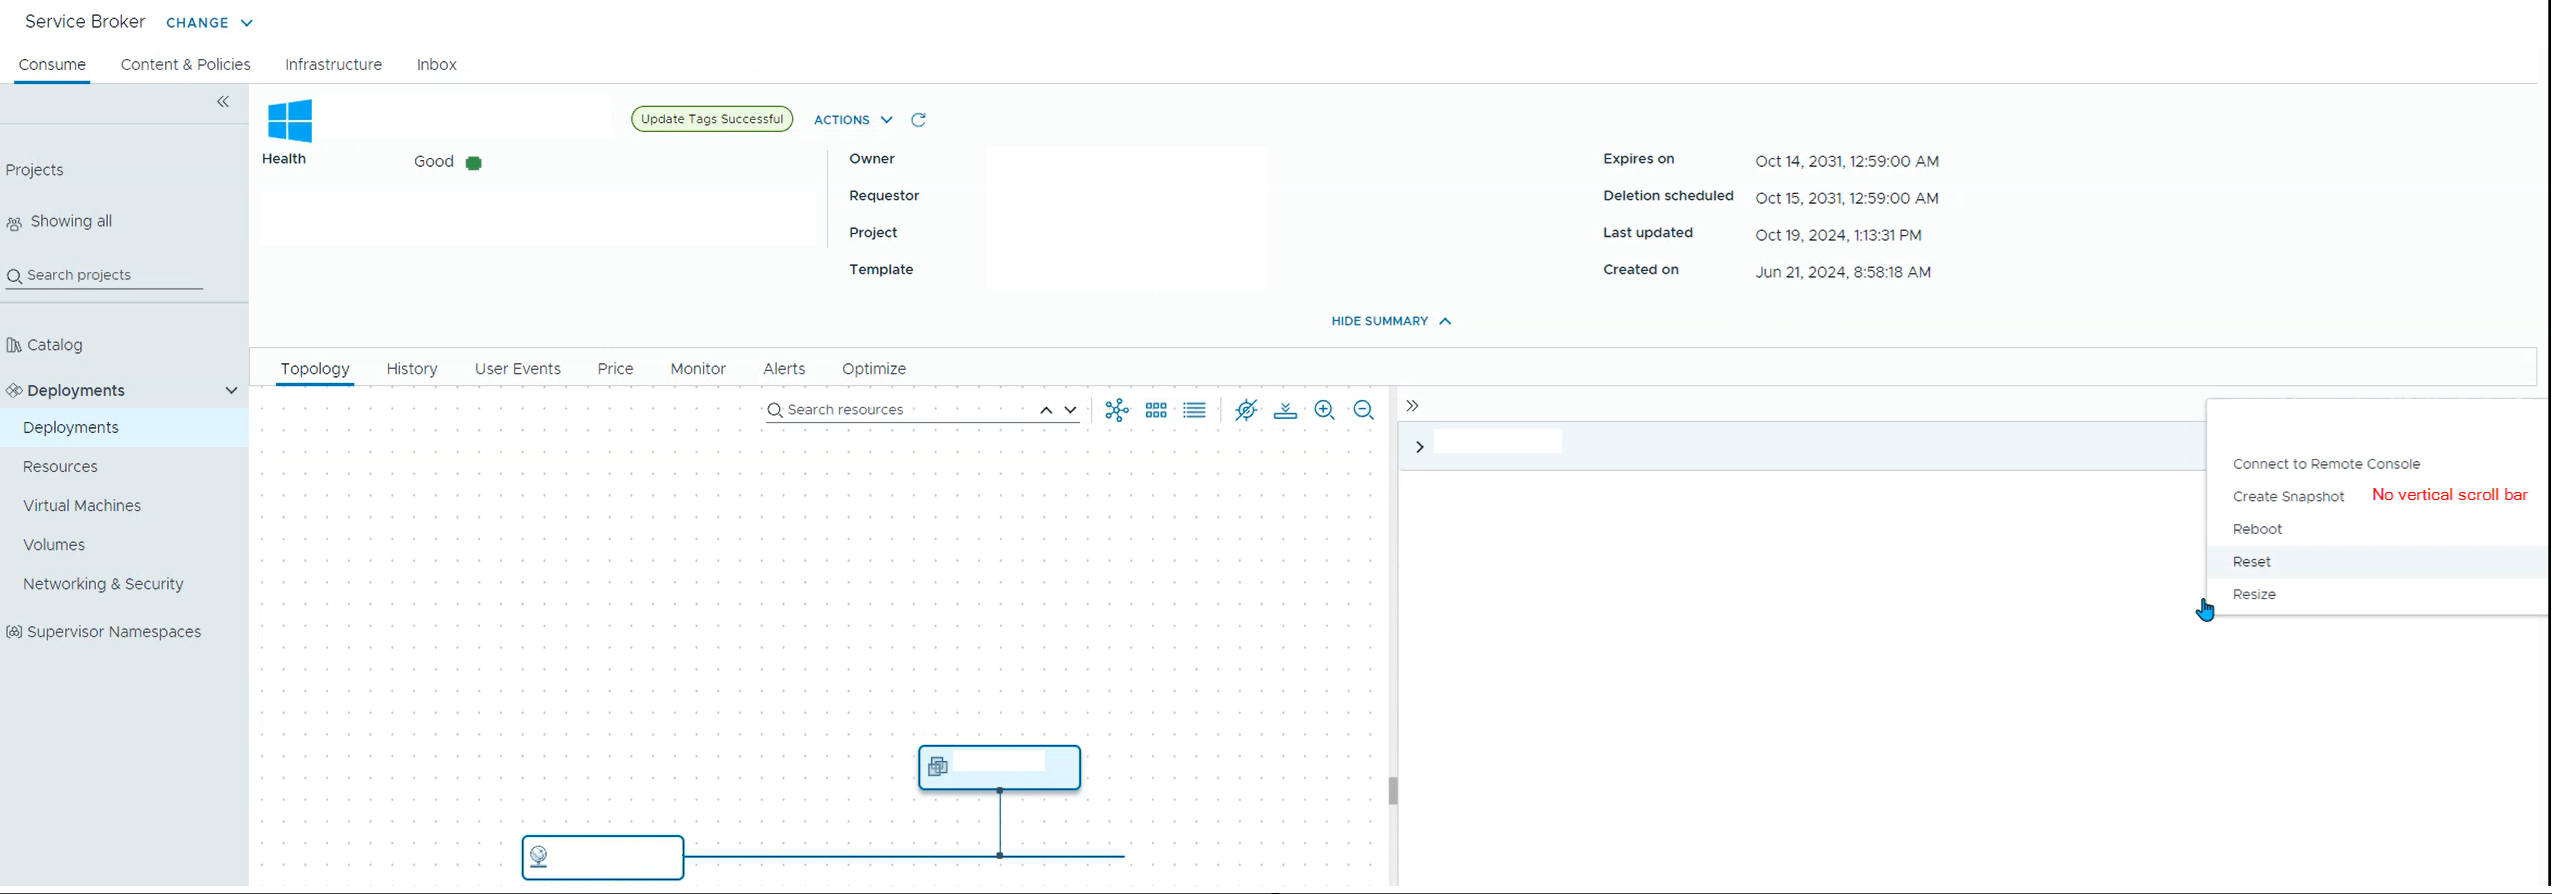This screenshot has width=2552, height=894.
Task: Collapse the left navigation sidebar
Action: [x=223, y=102]
